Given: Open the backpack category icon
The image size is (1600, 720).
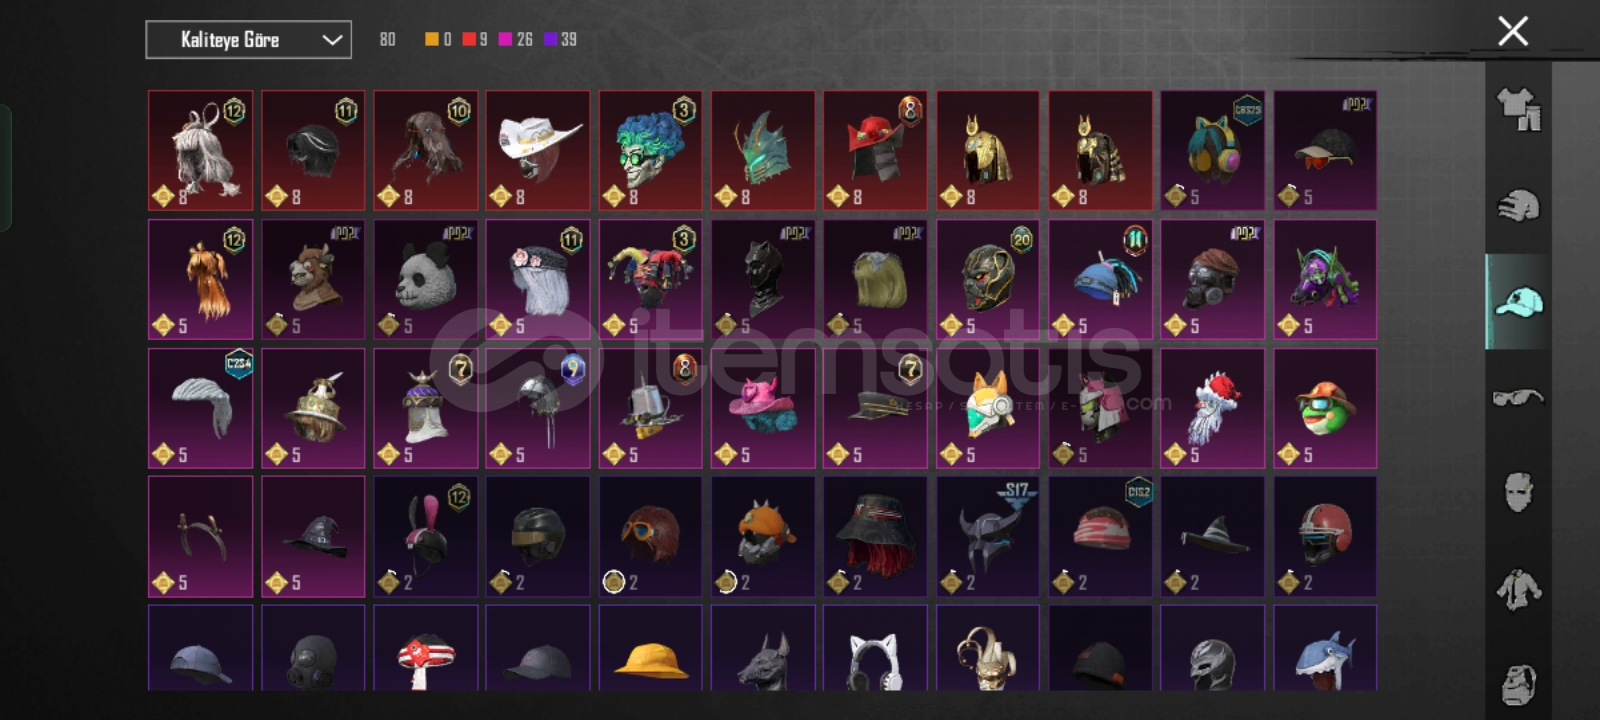Looking at the screenshot, I should click(1518, 684).
